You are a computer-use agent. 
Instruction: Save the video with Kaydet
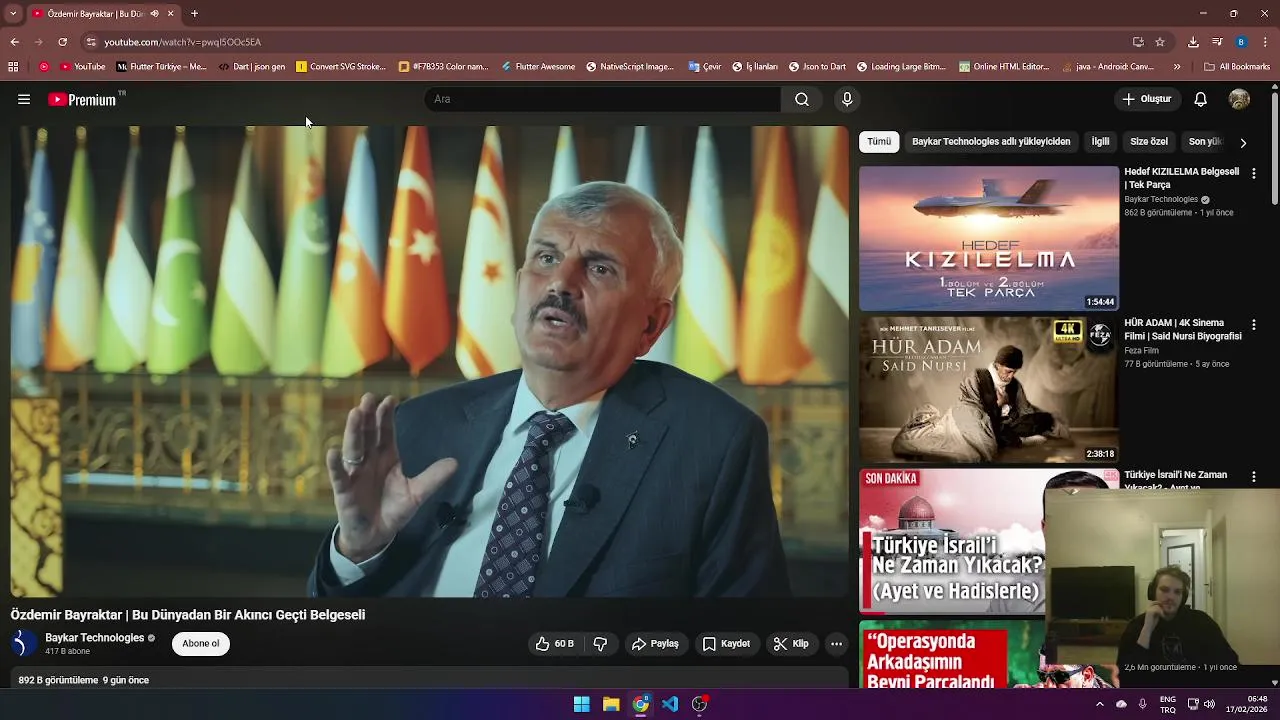726,644
